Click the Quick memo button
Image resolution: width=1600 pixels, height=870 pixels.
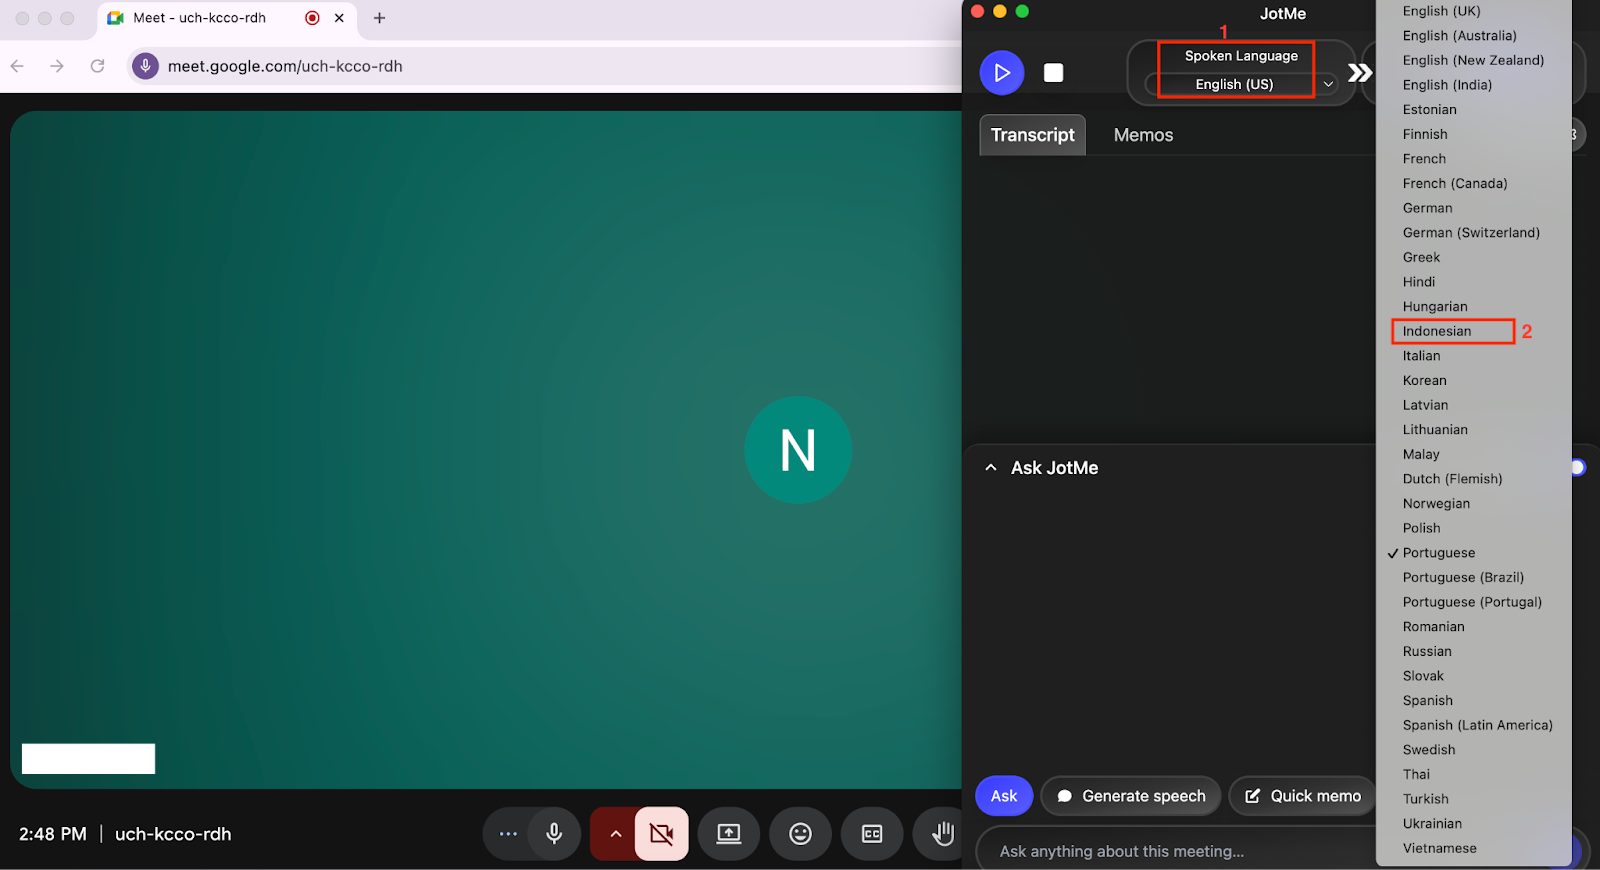tap(1303, 796)
